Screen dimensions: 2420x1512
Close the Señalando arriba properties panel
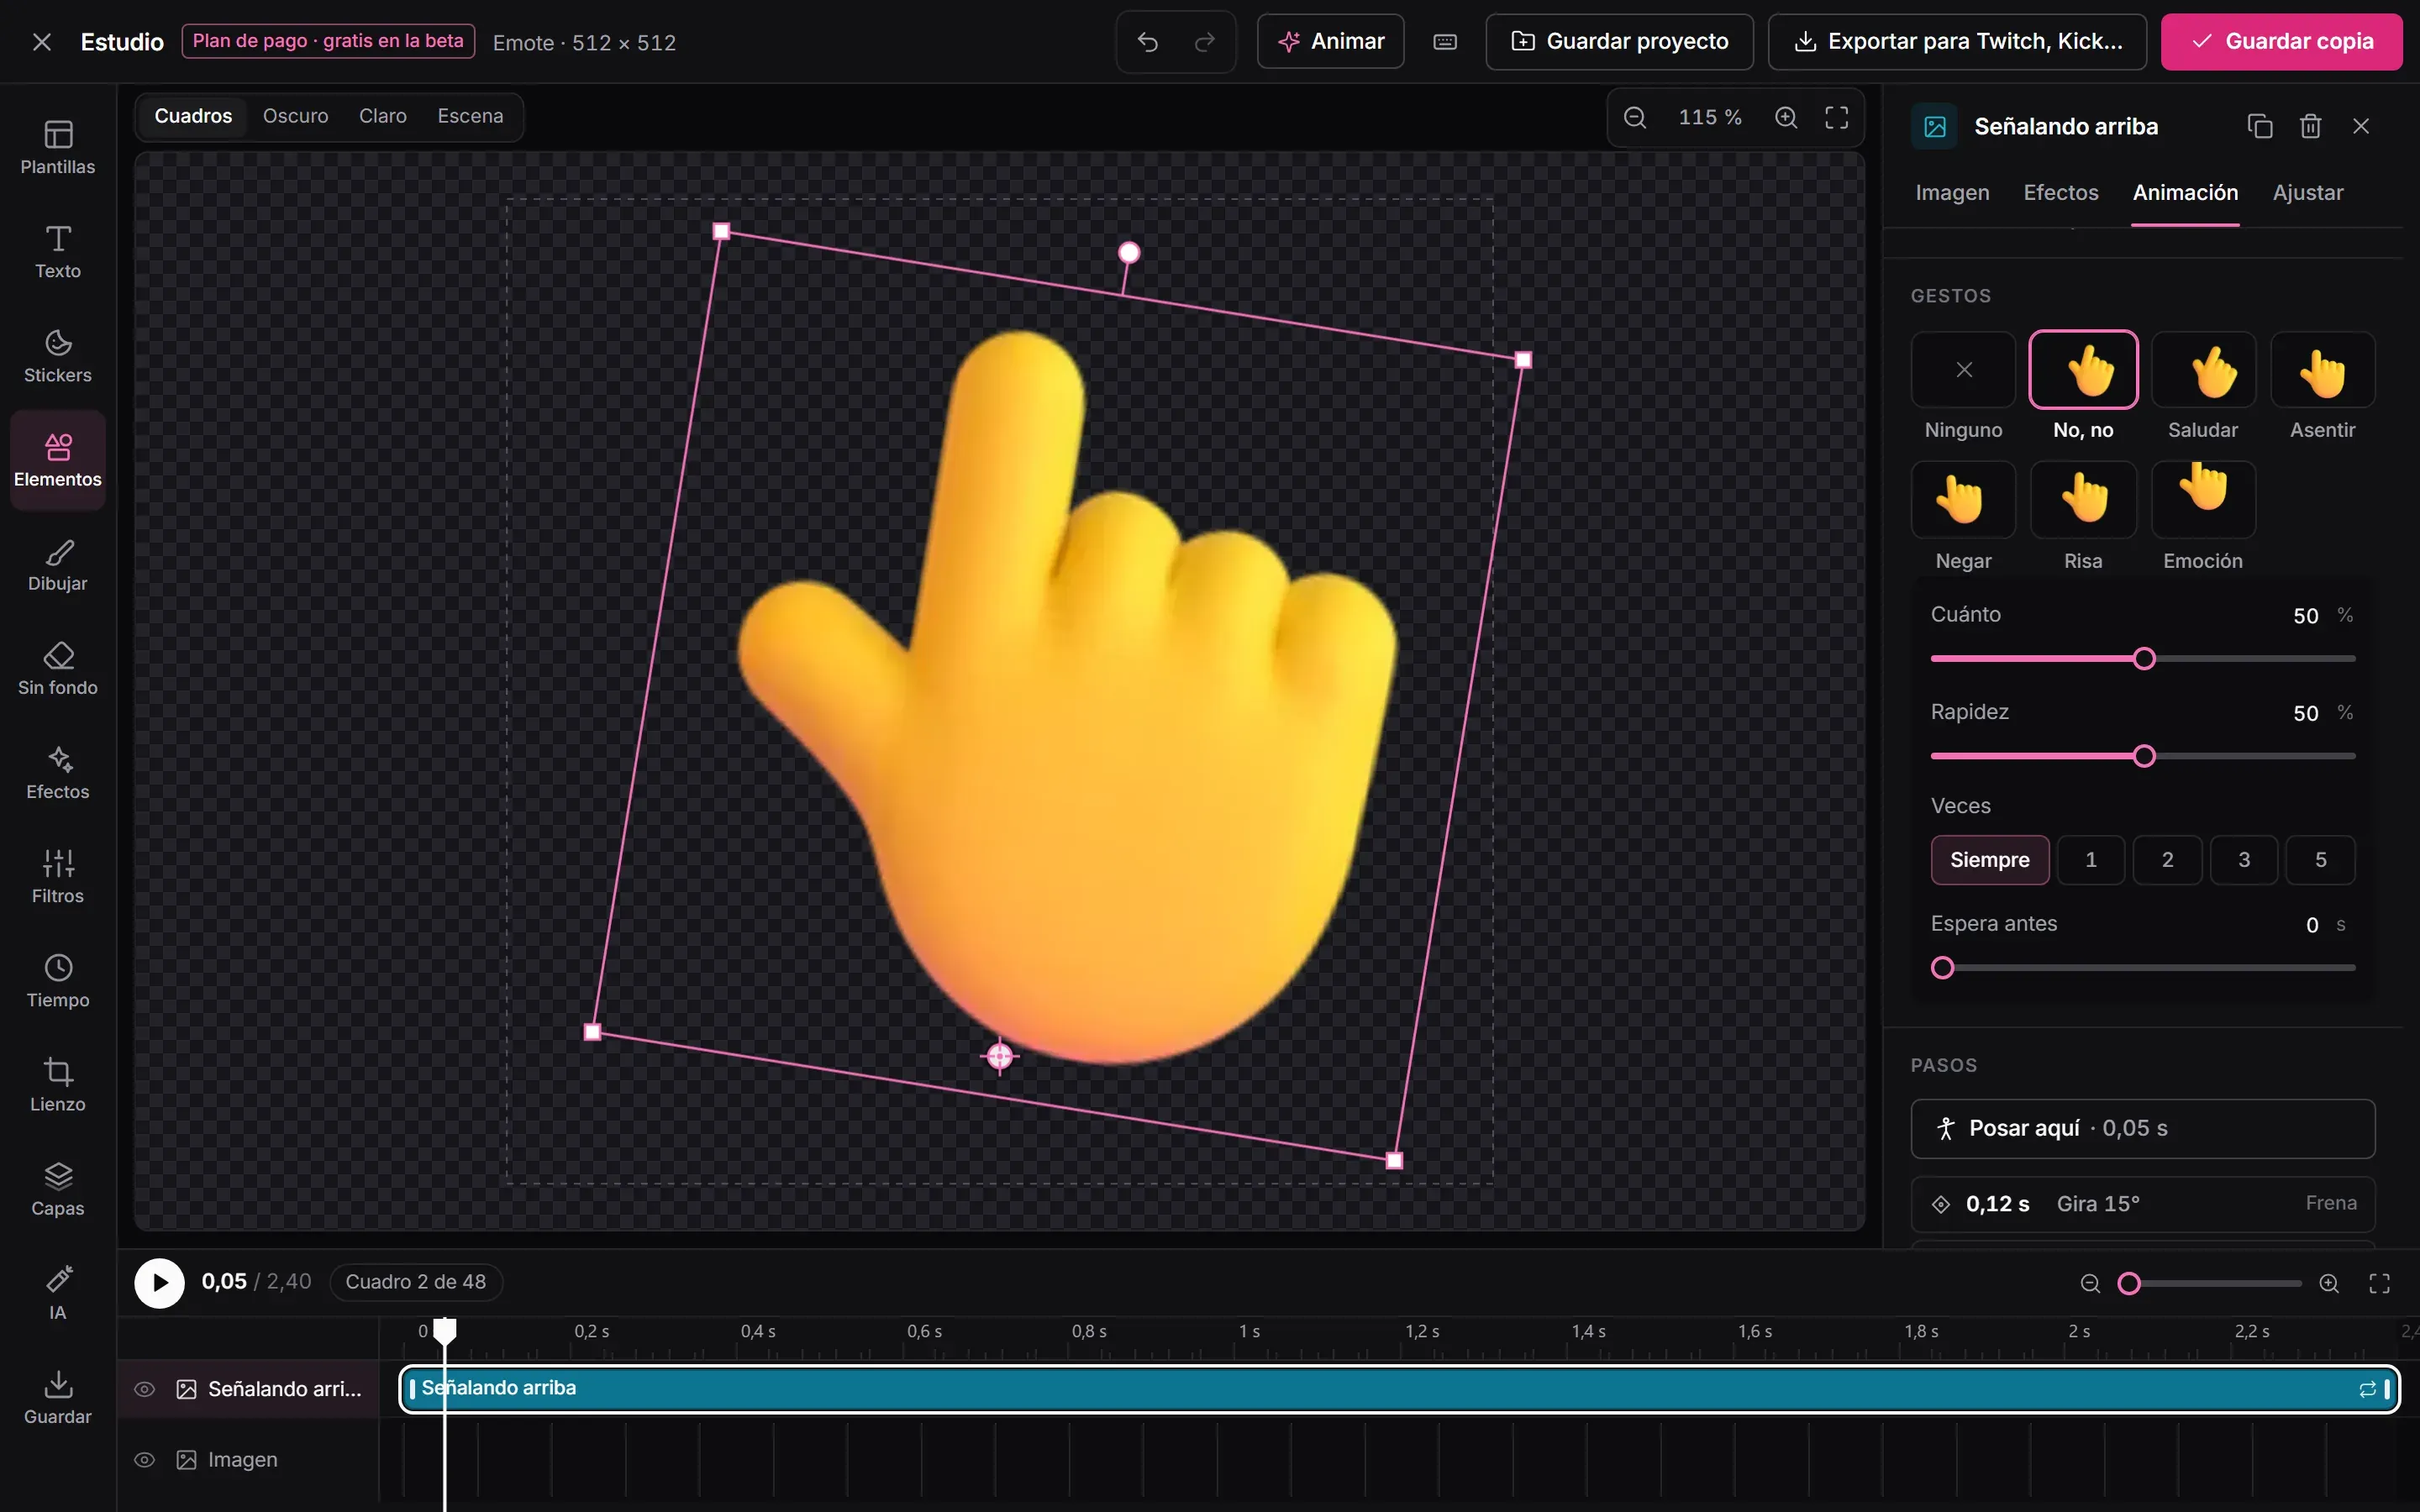[2361, 126]
